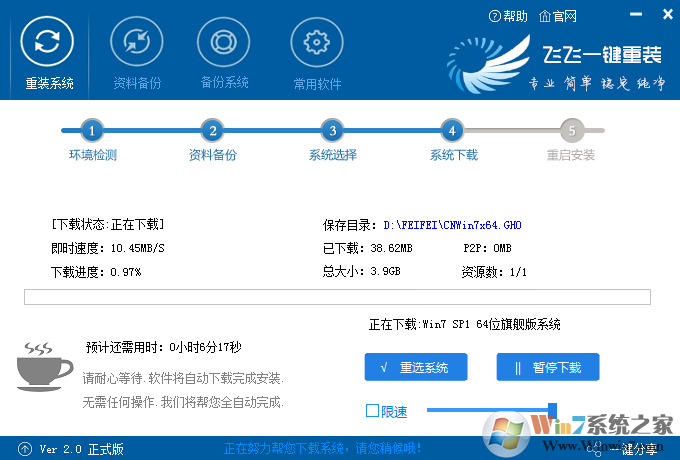Select step 1 环境检测 circle
680x460 pixels.
(92, 130)
